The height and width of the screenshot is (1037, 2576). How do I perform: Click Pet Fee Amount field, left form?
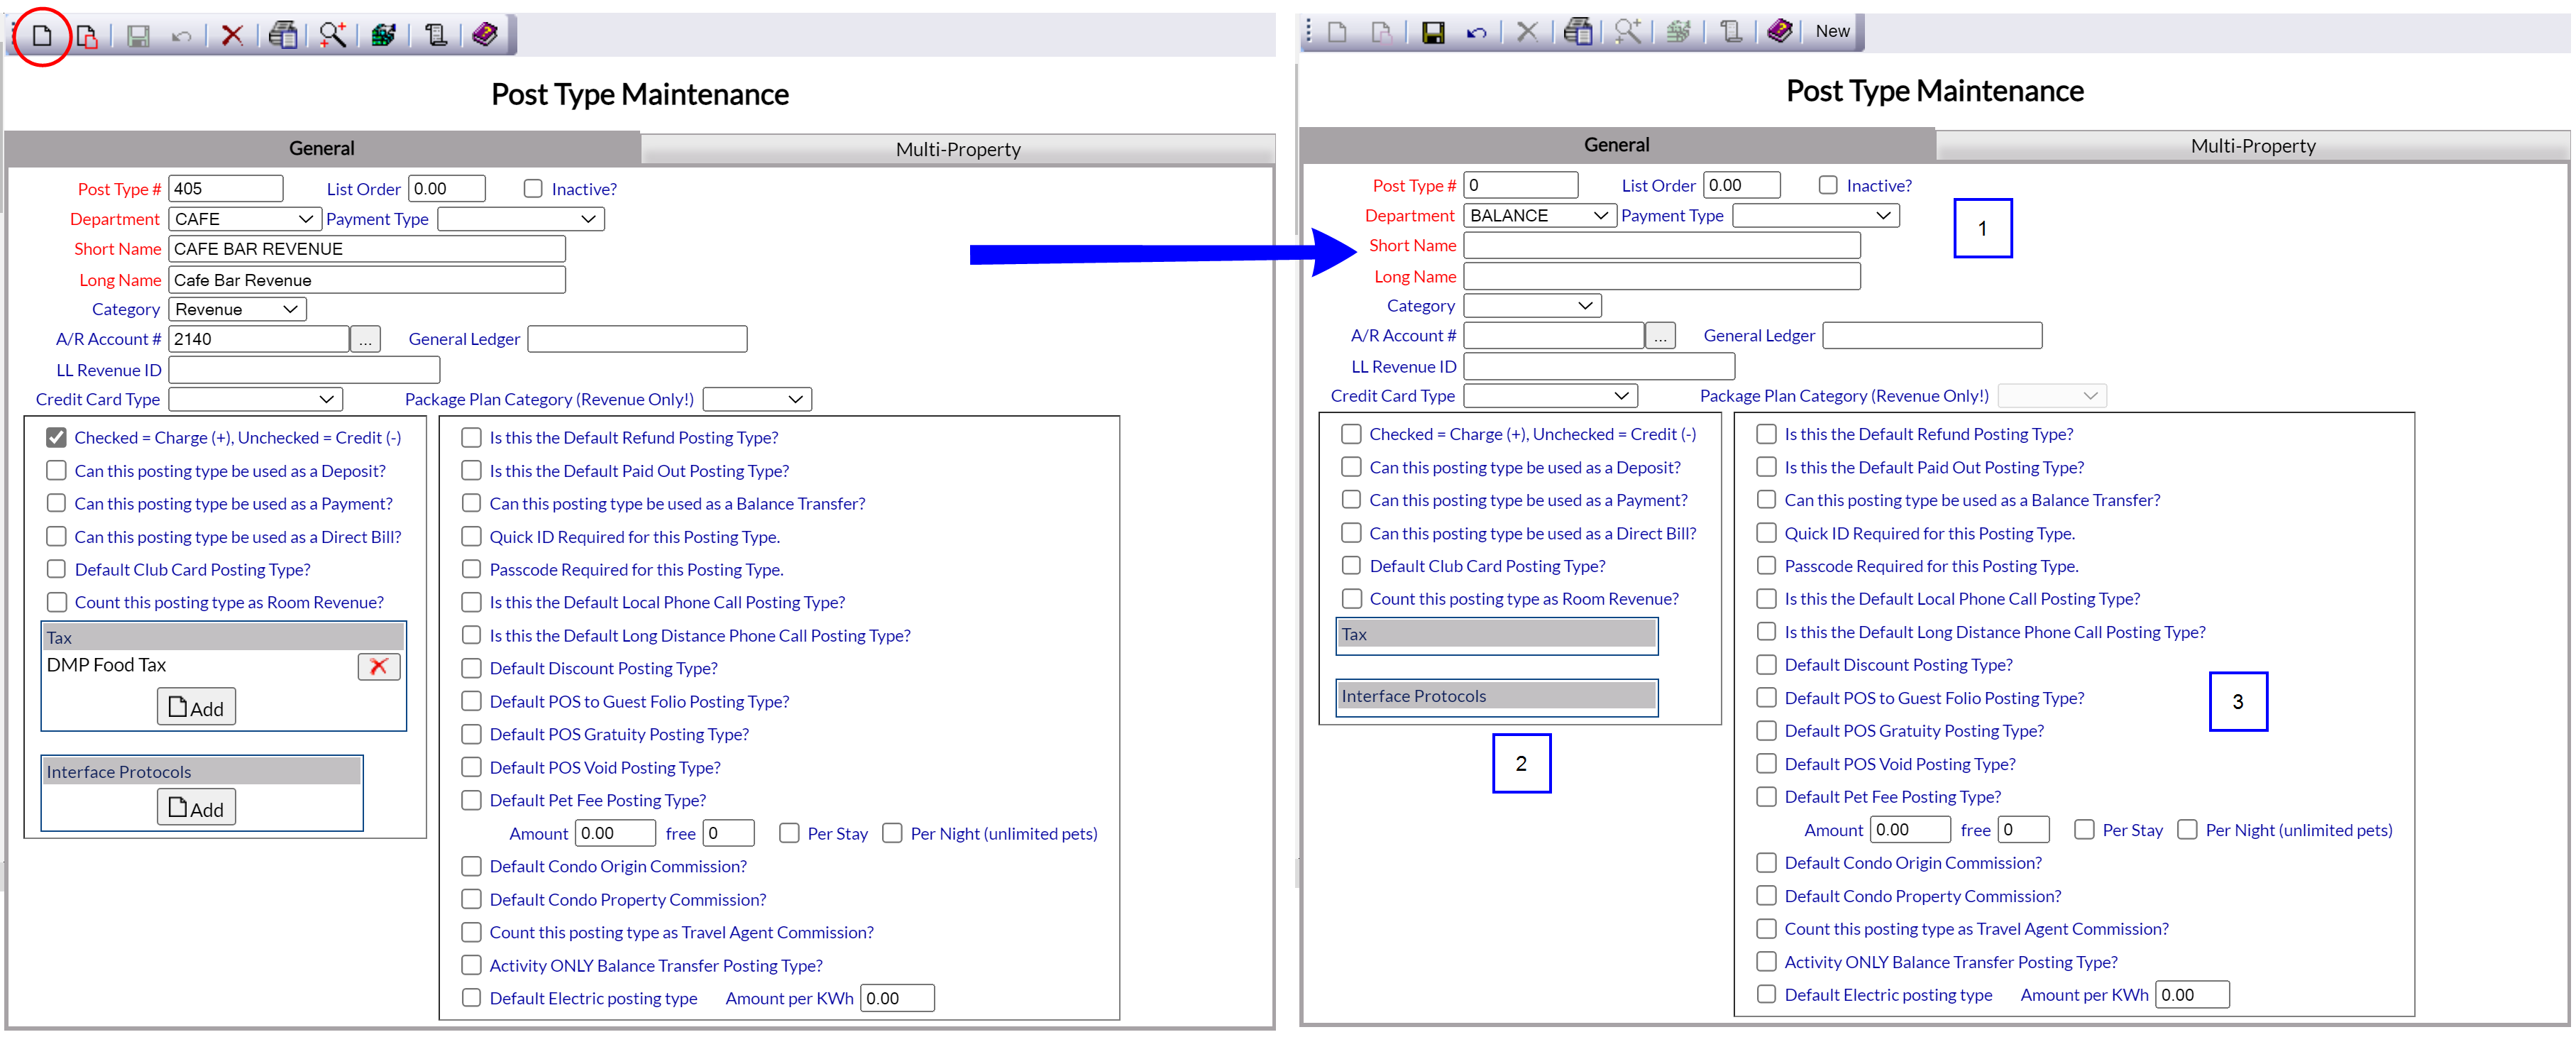click(x=616, y=834)
